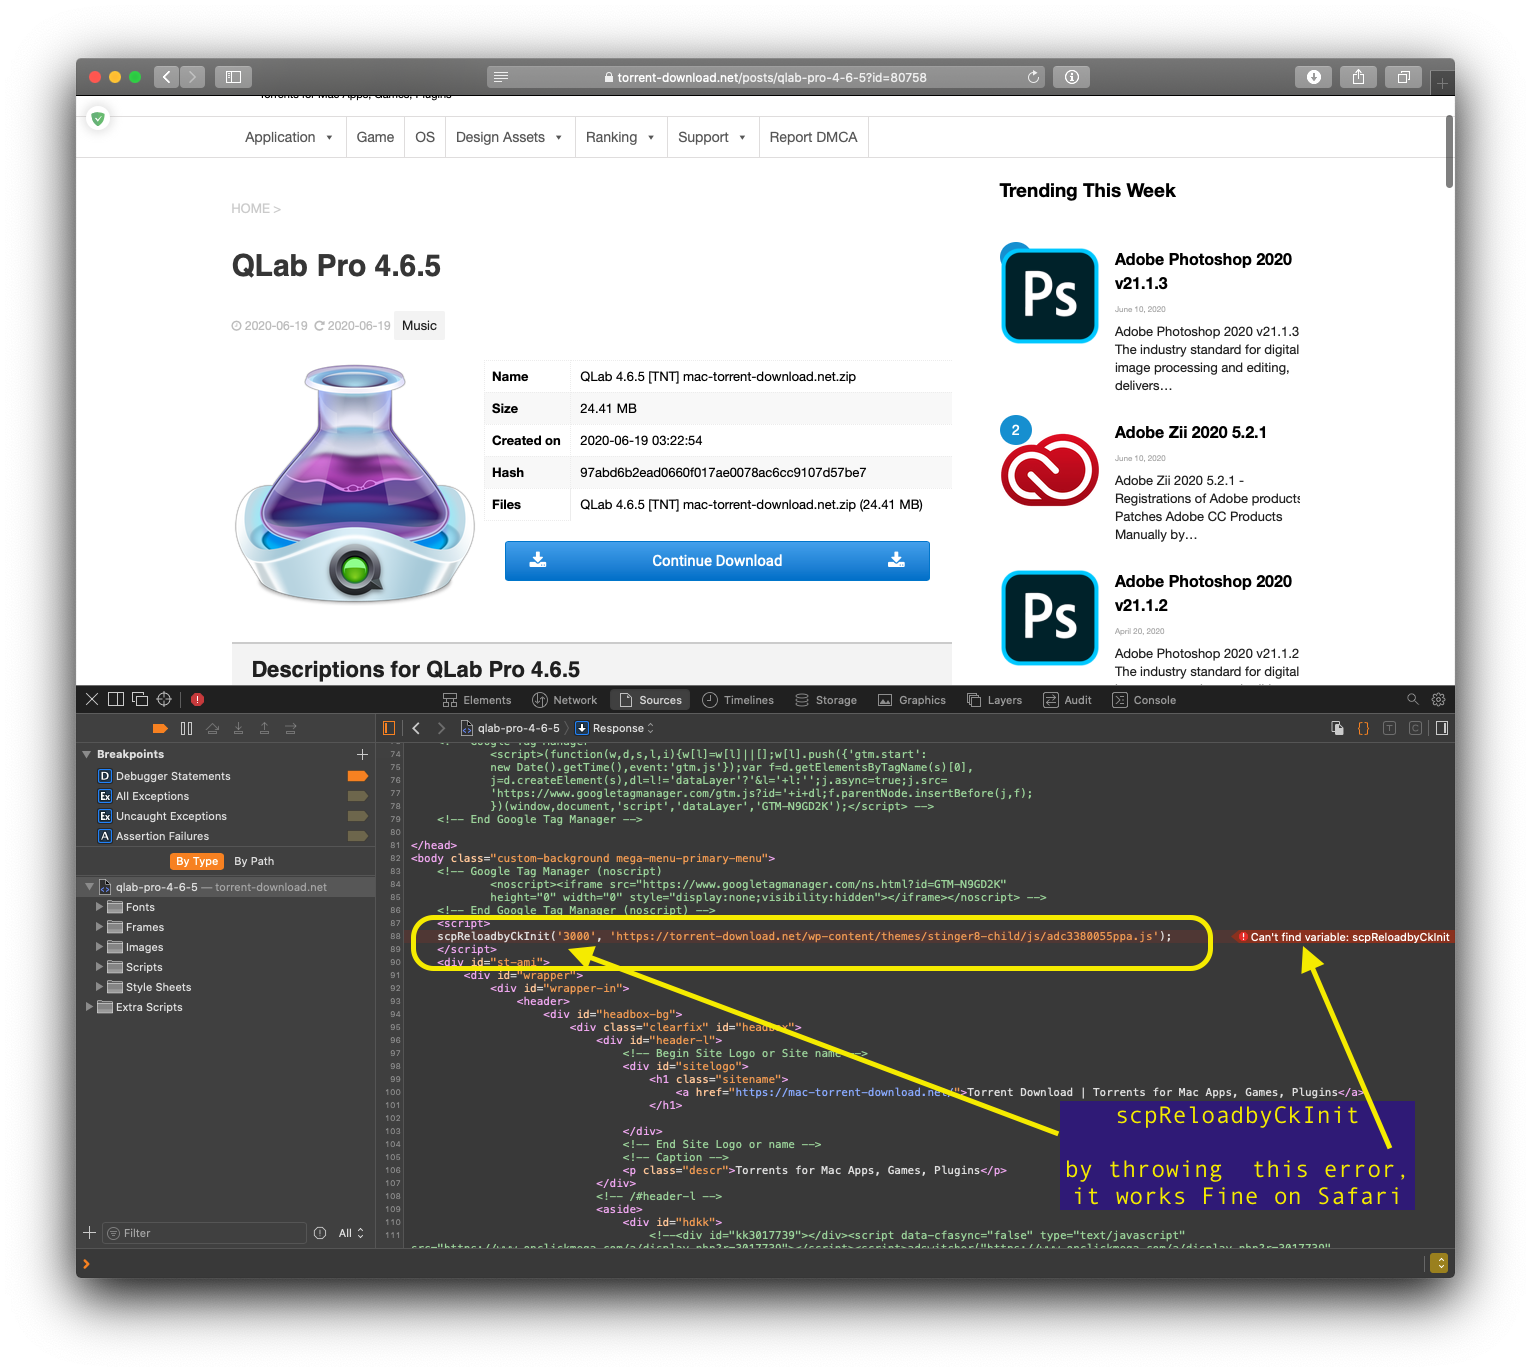Expand the Frames folder

coord(99,927)
